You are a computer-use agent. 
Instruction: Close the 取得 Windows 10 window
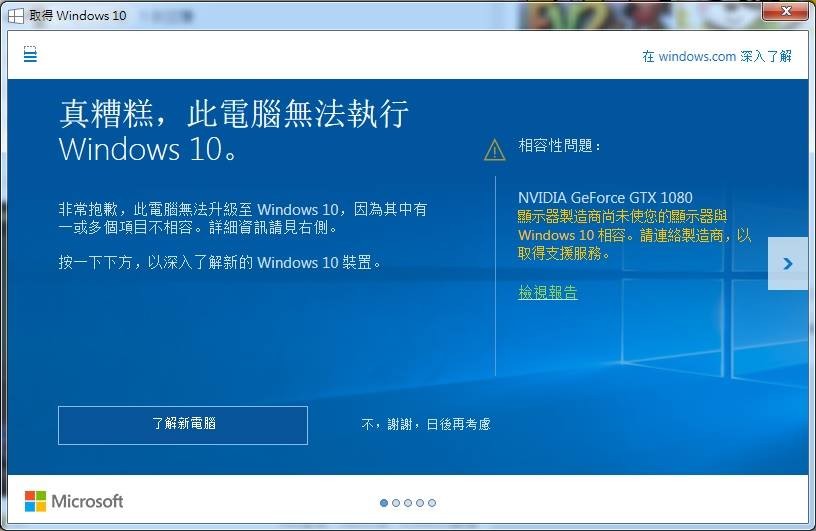coord(786,11)
